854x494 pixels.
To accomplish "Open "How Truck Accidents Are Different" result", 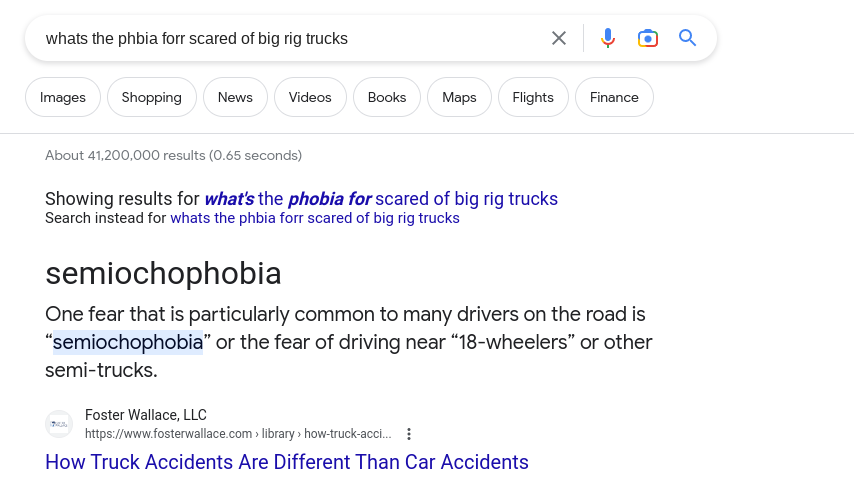I will pos(286,462).
